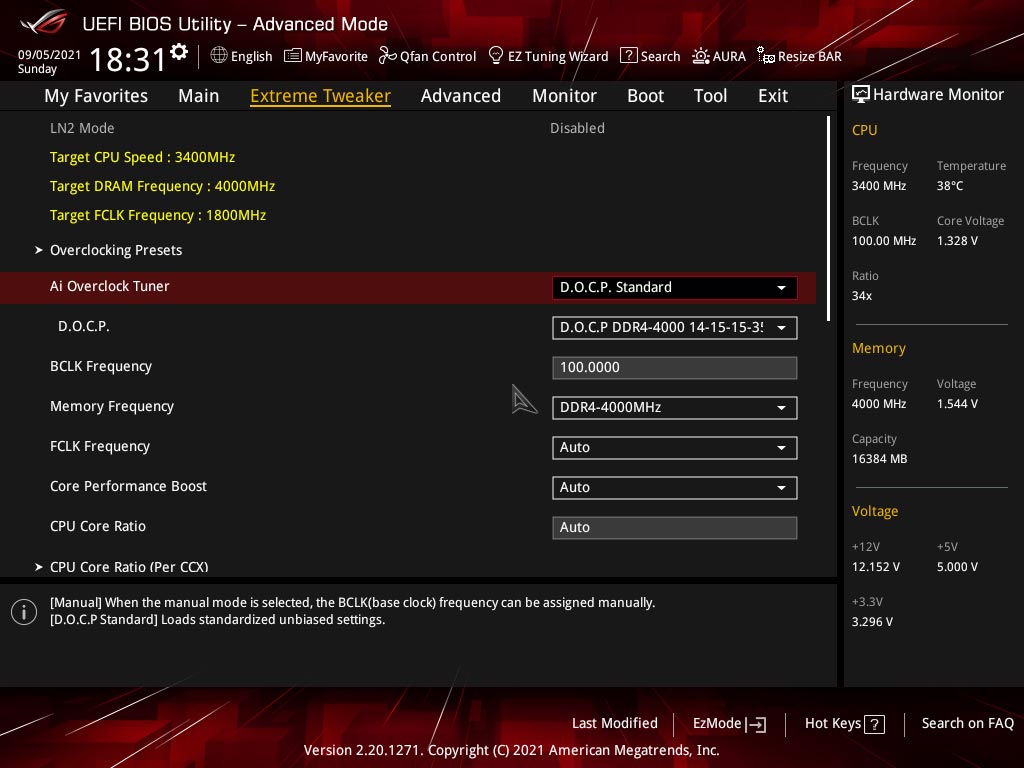The height and width of the screenshot is (768, 1024).
Task: Click the CPU temperature 38°C value
Action: [x=950, y=186]
